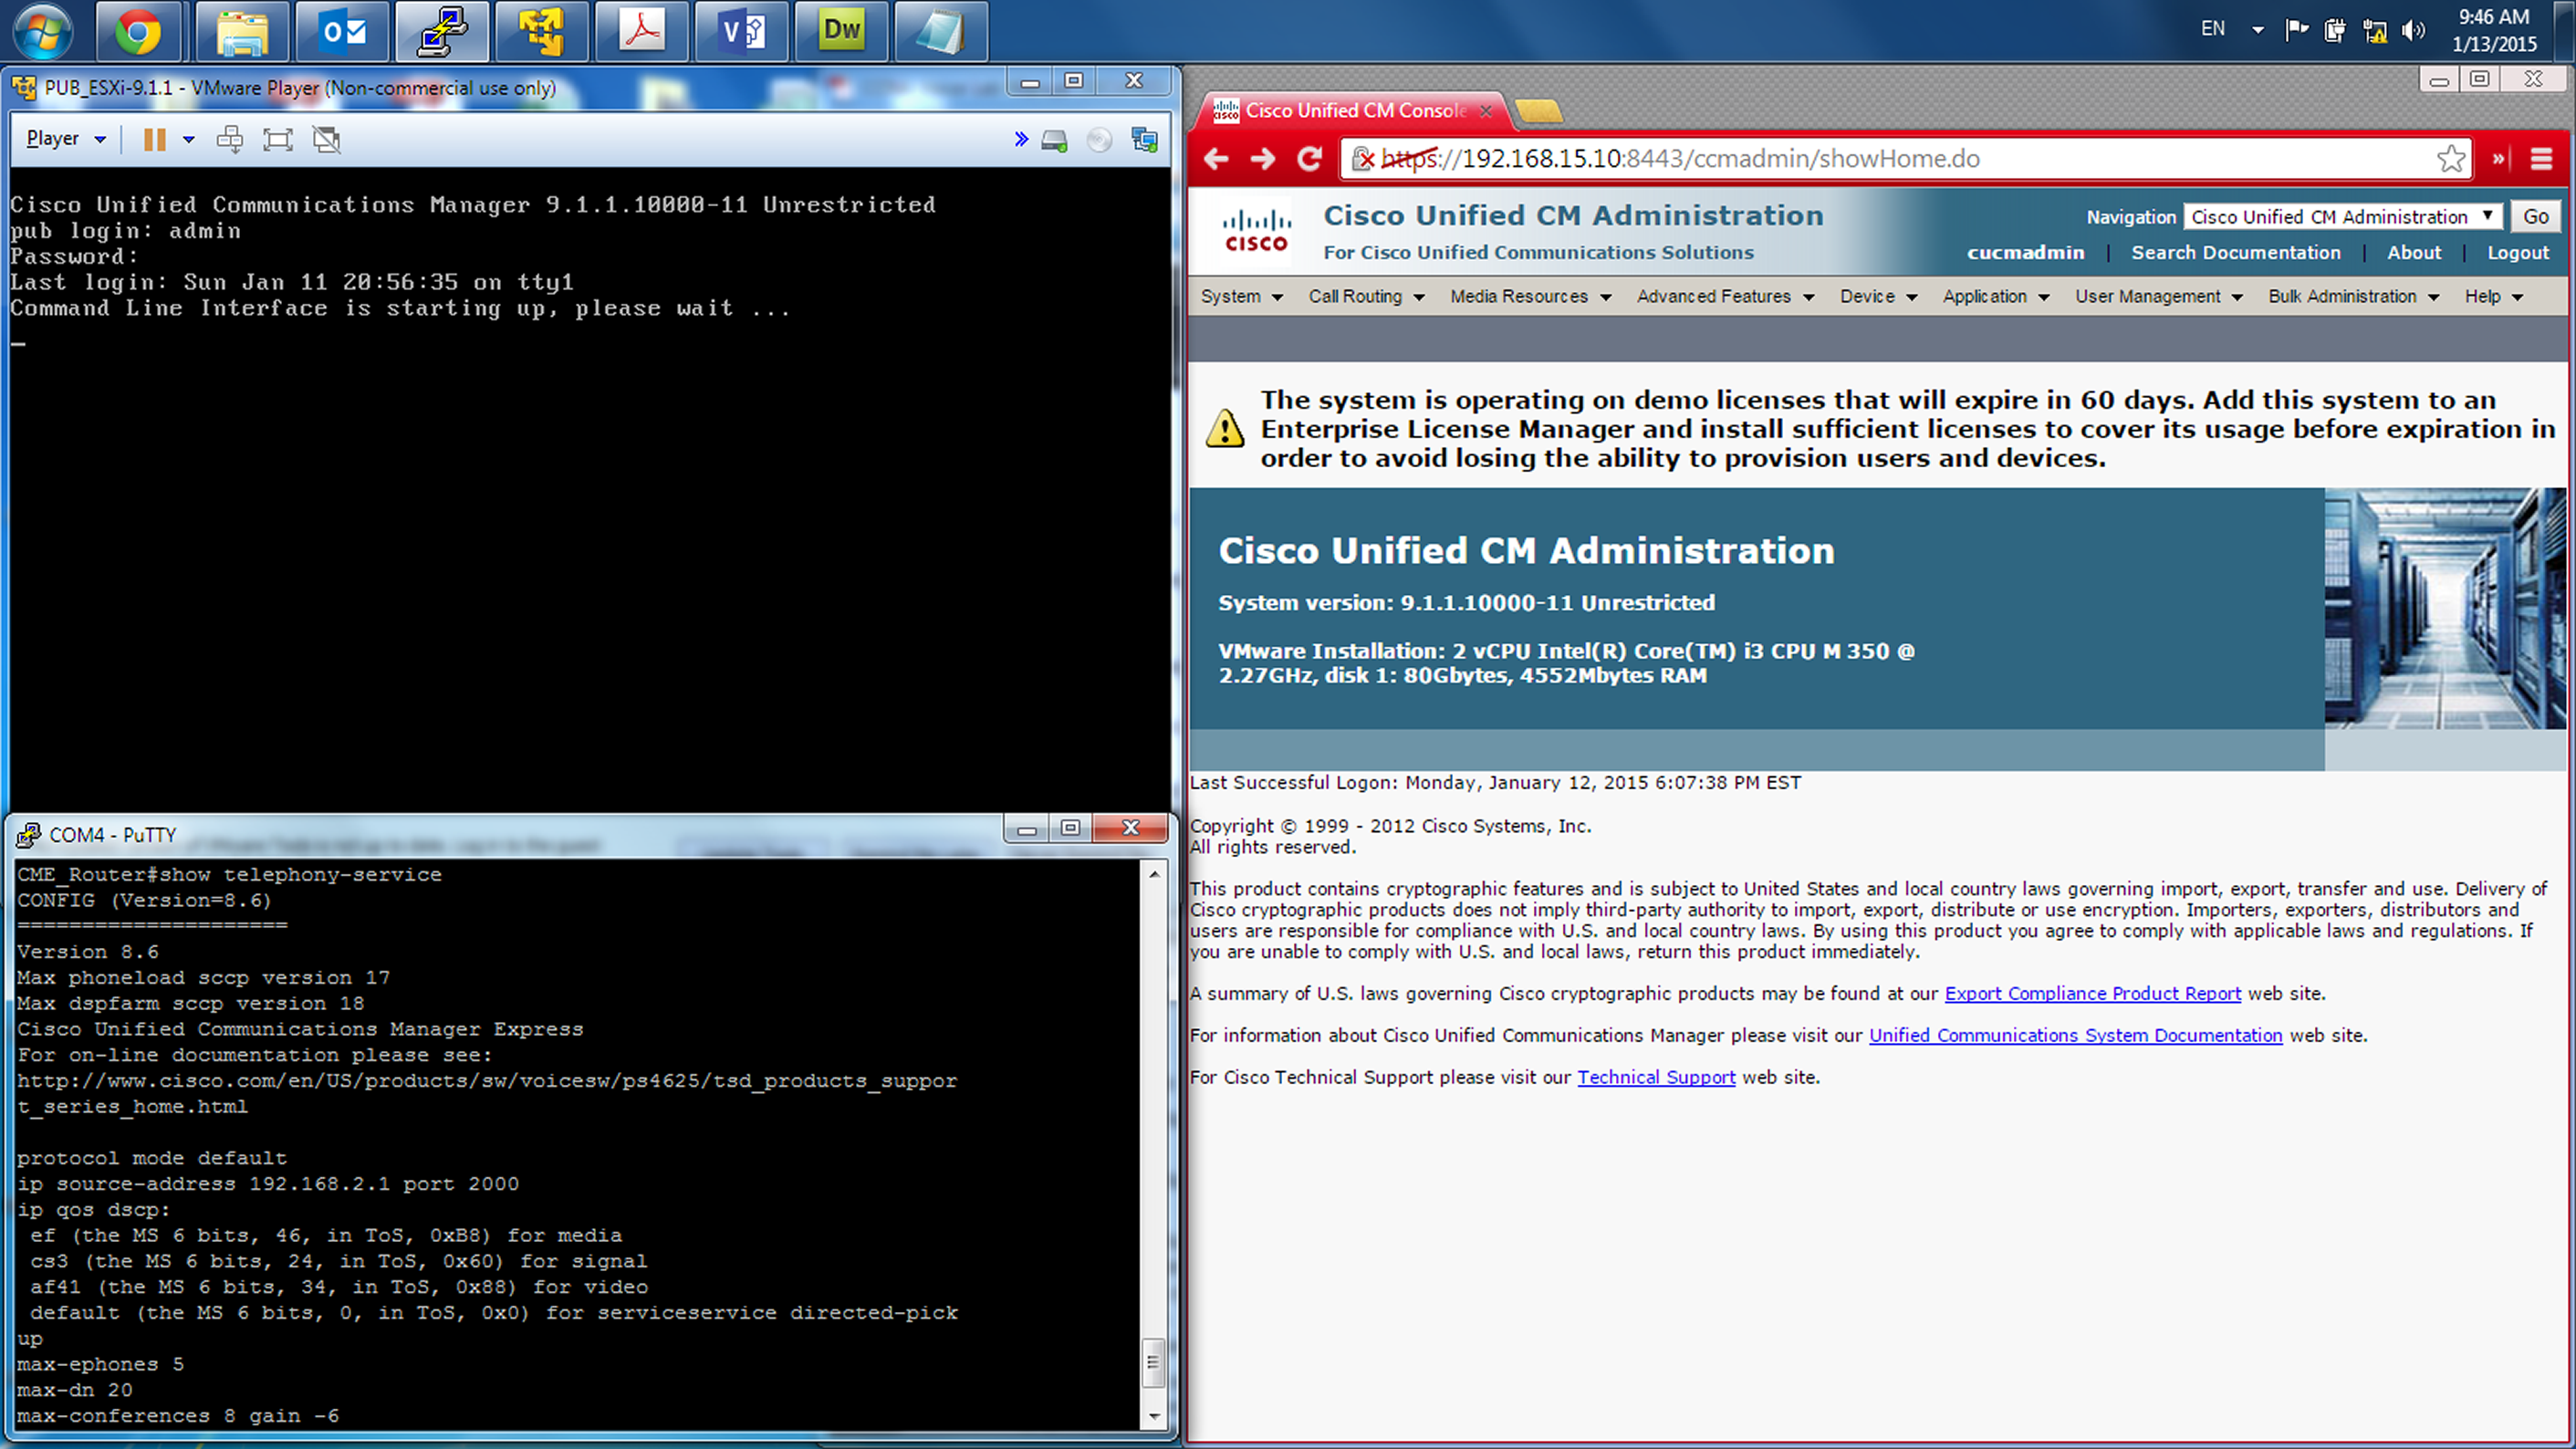
Task: Open the Application menu
Action: 1996,296
